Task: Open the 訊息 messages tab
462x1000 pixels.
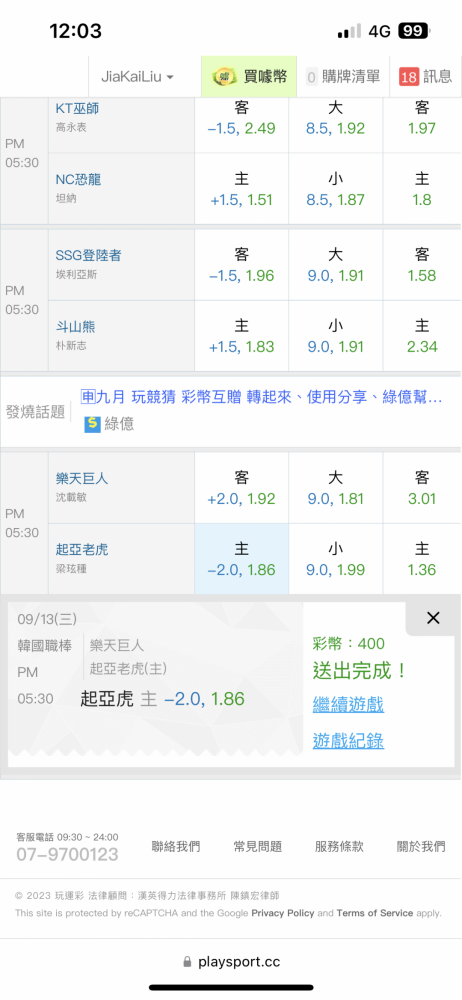Action: click(426, 77)
